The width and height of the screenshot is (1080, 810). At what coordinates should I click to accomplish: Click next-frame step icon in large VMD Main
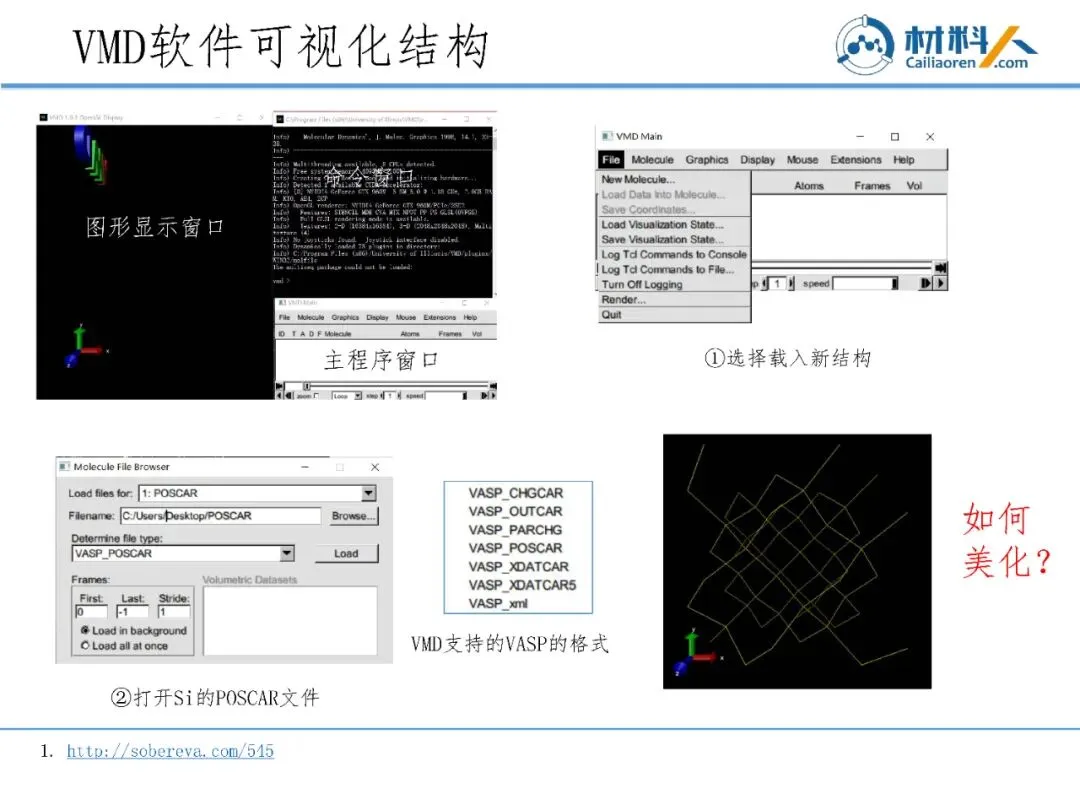(x=925, y=283)
